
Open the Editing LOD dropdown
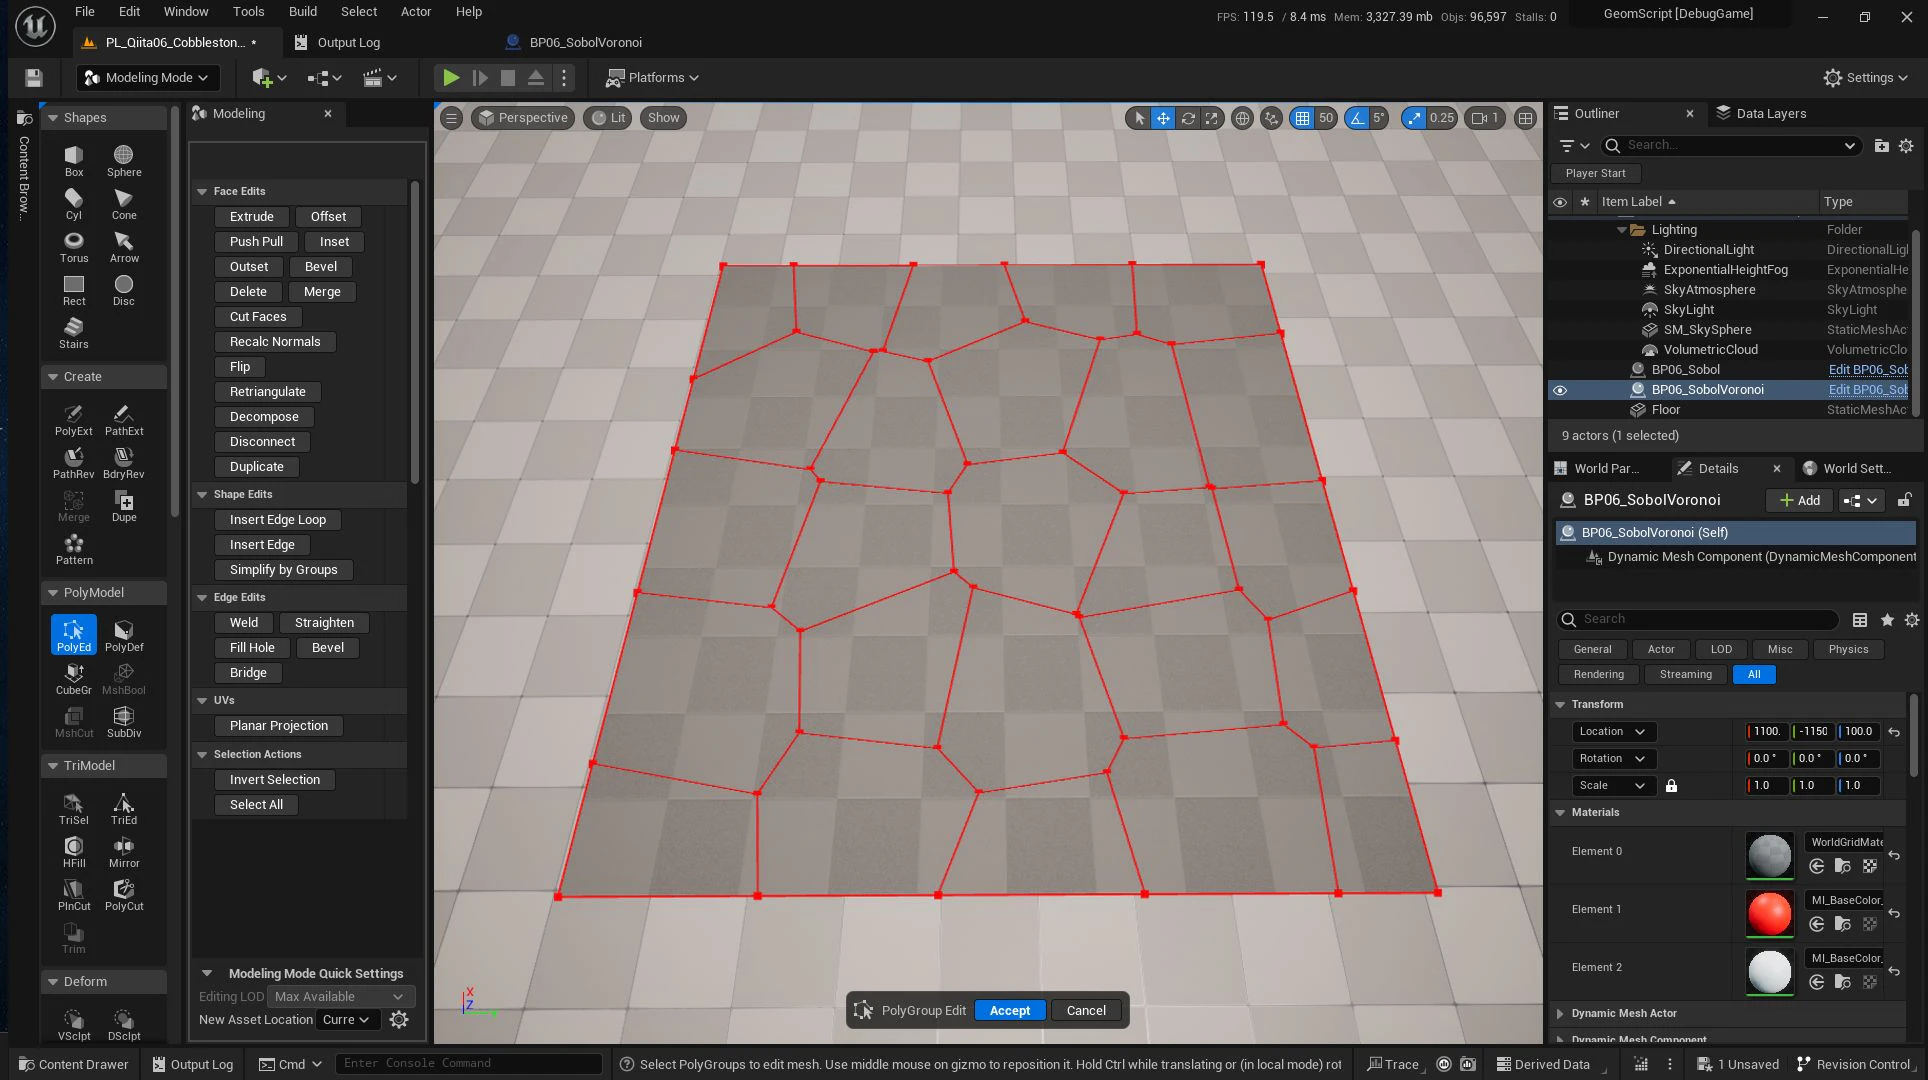click(340, 997)
